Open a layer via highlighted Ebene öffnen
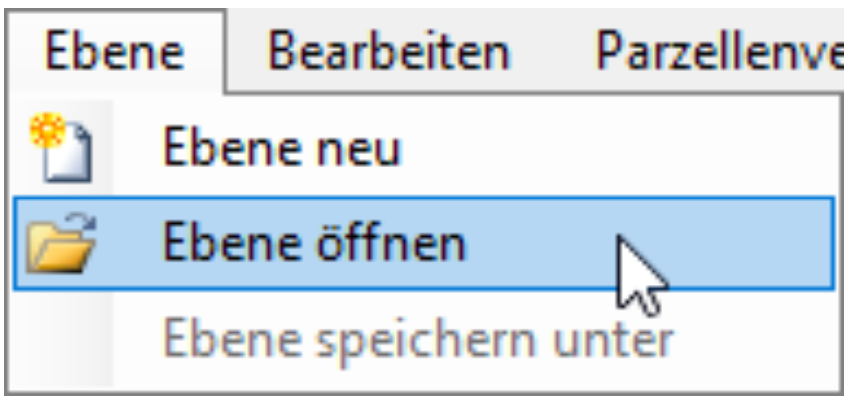This screenshot has height=400, width=847. (x=314, y=243)
